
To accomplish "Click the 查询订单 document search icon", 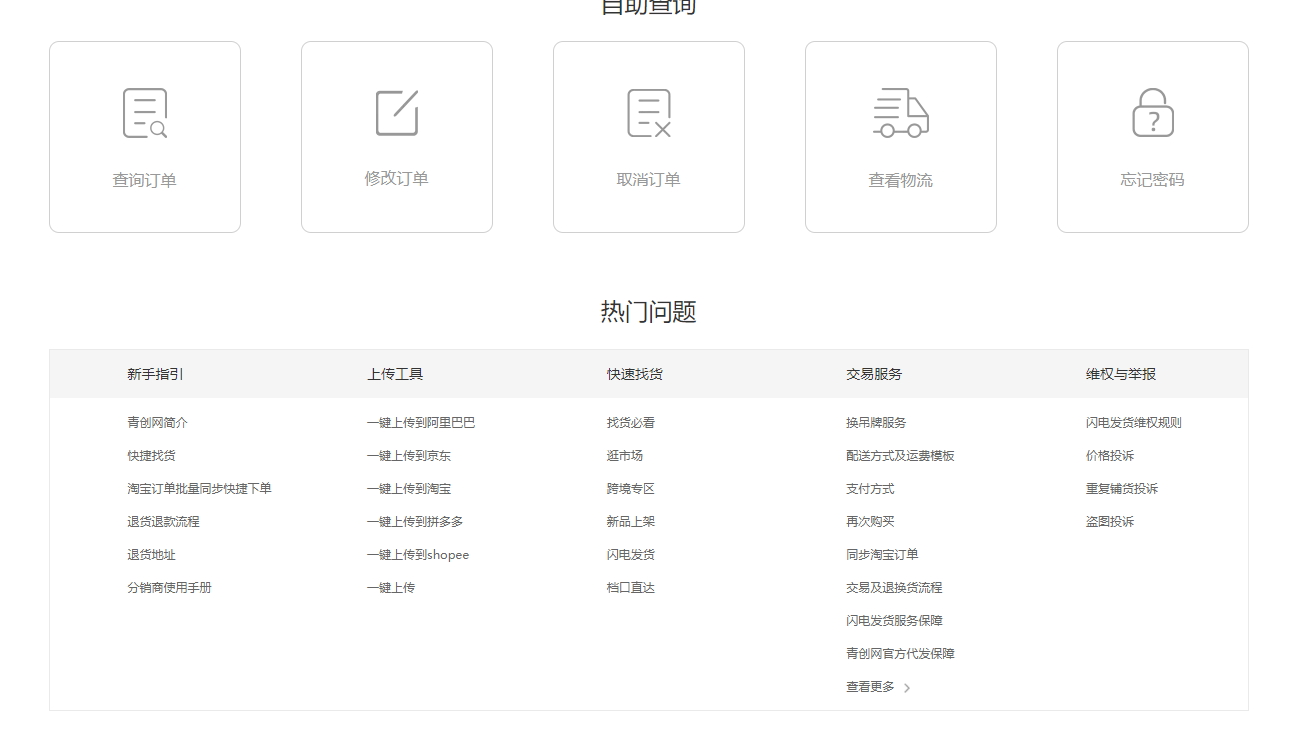I will pos(145,113).
